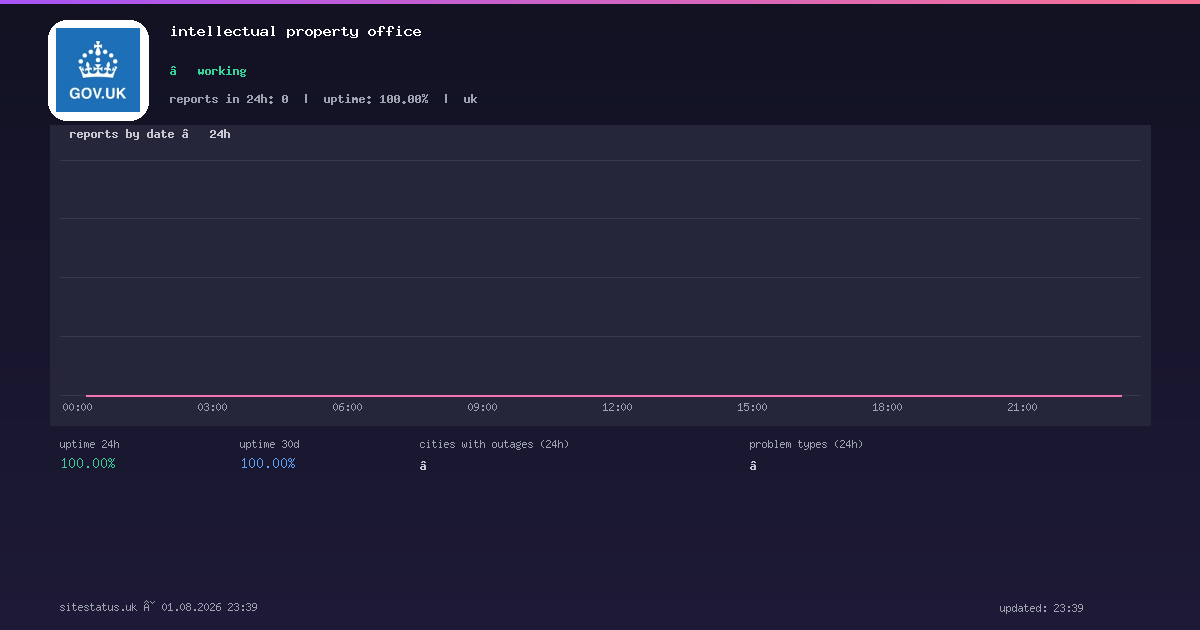Open the sitestatus.uk footer link

pos(98,607)
